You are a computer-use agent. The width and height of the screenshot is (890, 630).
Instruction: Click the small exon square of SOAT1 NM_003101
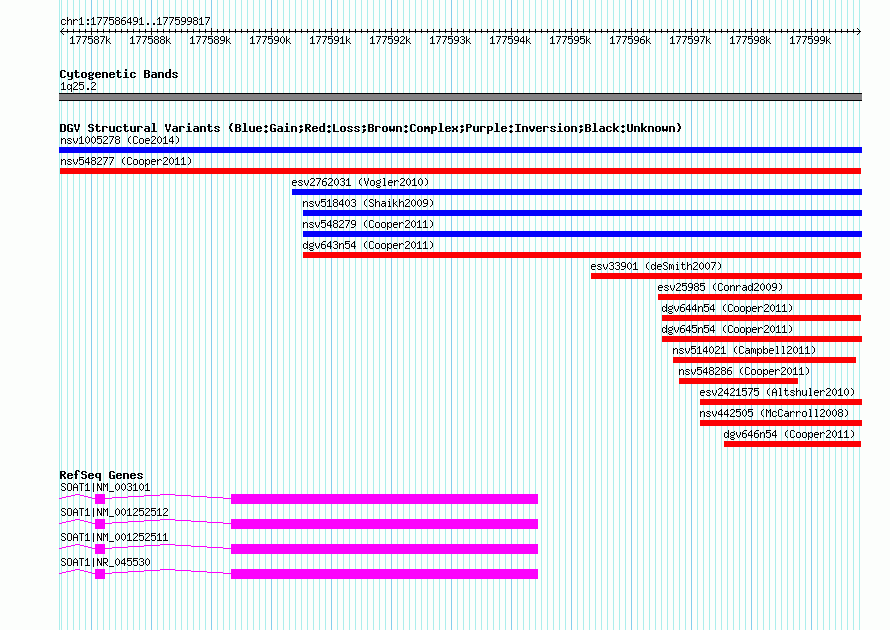pos(100,499)
